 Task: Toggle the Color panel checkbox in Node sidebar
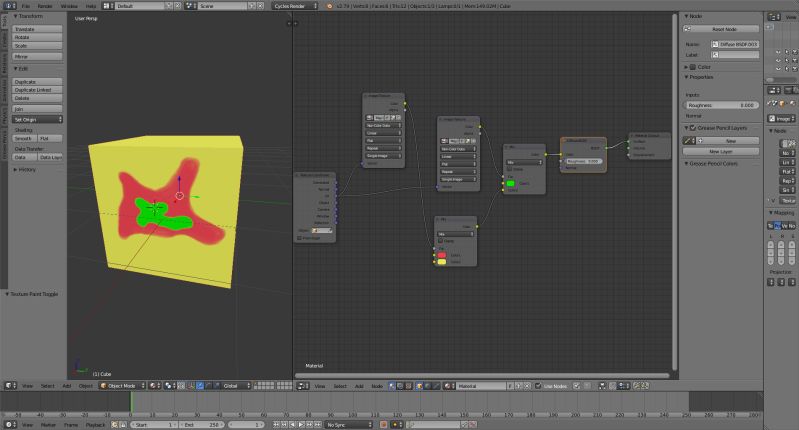[x=693, y=67]
